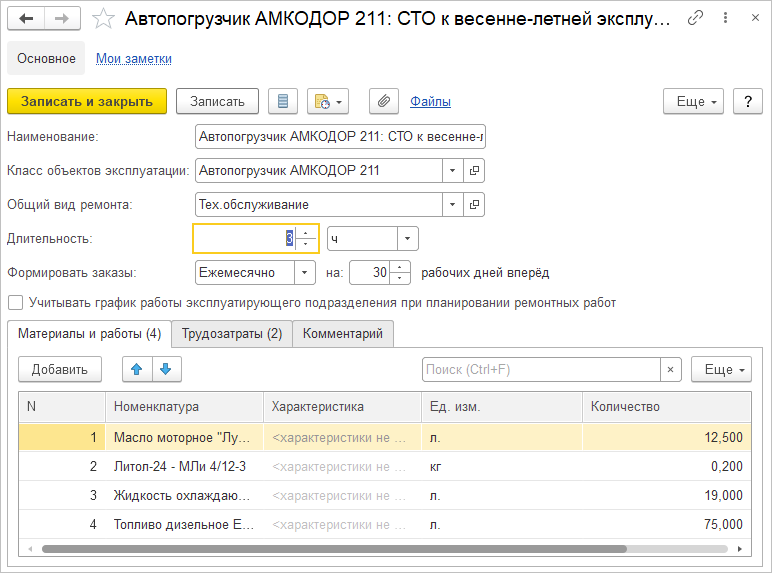Open the Автопогрузчик АМКОДОР 211 class form icon
Image resolution: width=775 pixels, height=575 pixels.
474,171
